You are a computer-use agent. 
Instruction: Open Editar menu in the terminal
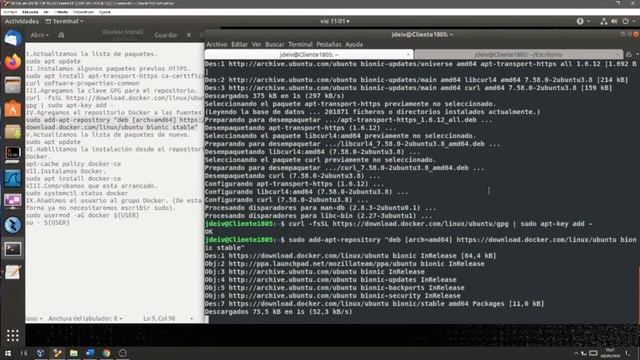tap(239, 44)
